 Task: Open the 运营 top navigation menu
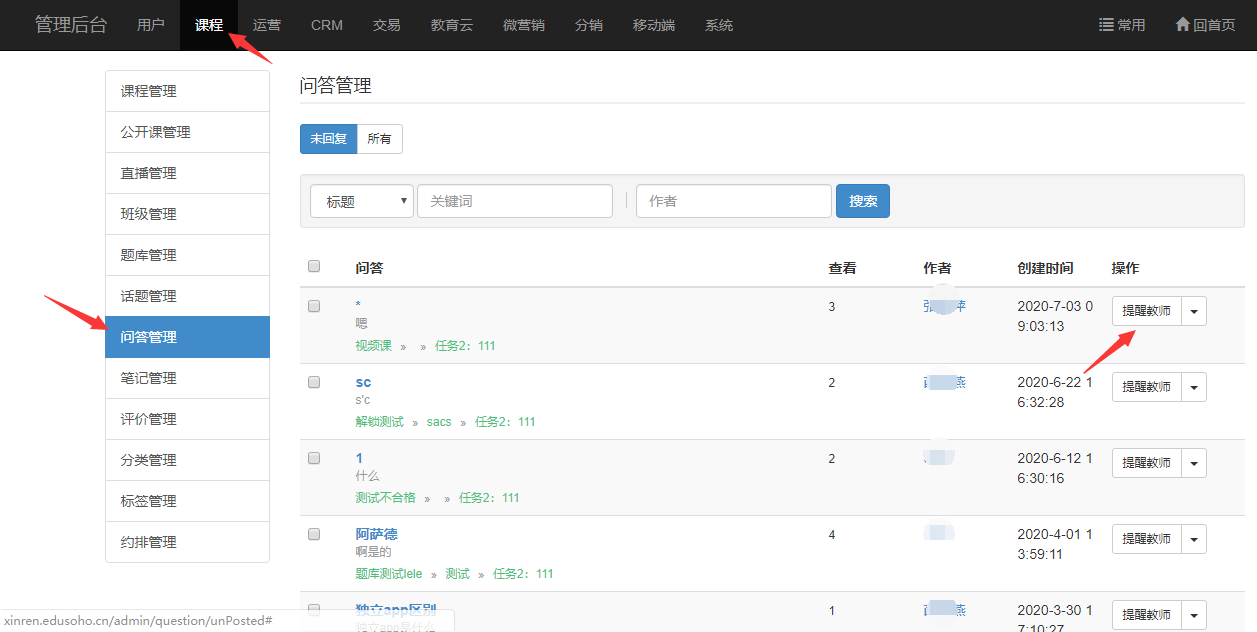point(267,25)
